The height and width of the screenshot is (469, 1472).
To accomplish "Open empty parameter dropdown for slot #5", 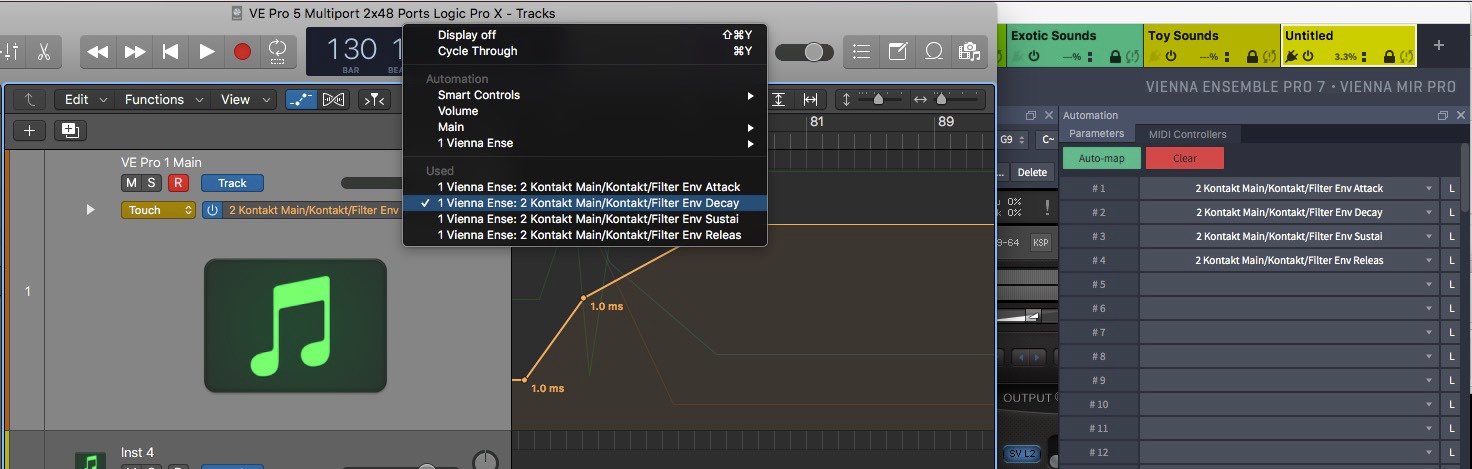I will [1288, 284].
